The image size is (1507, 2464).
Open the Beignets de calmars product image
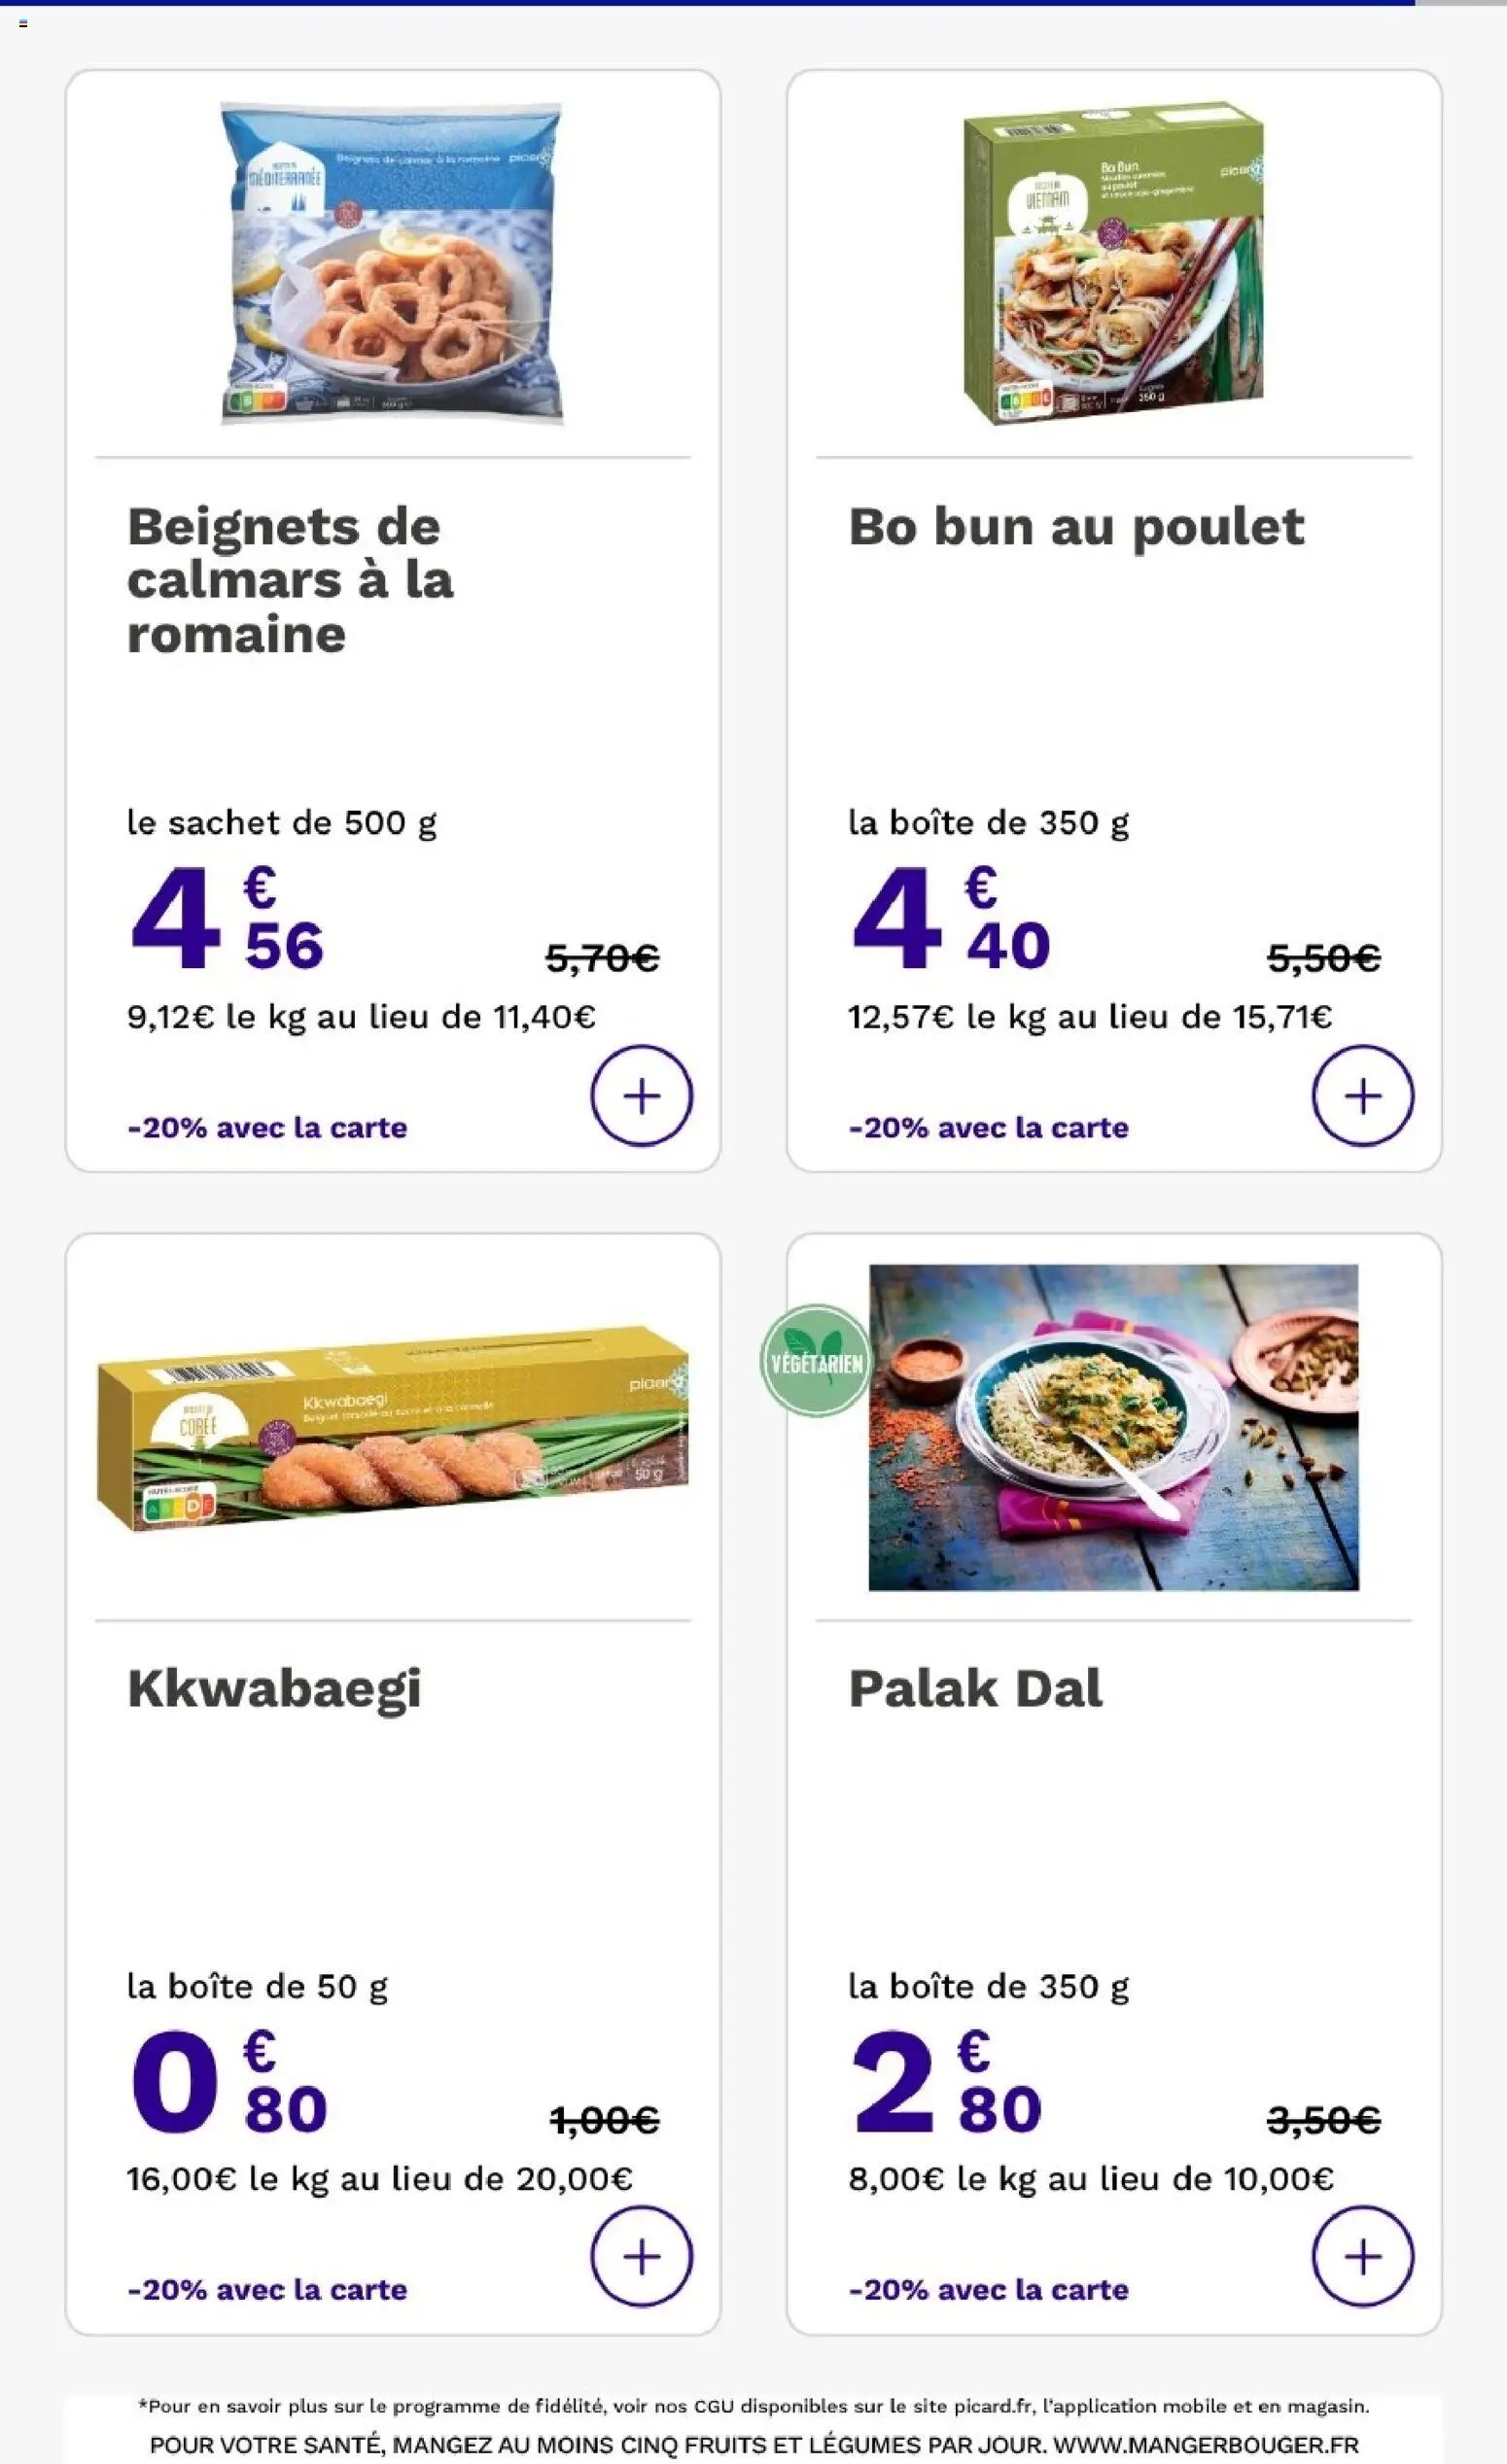coord(391,263)
